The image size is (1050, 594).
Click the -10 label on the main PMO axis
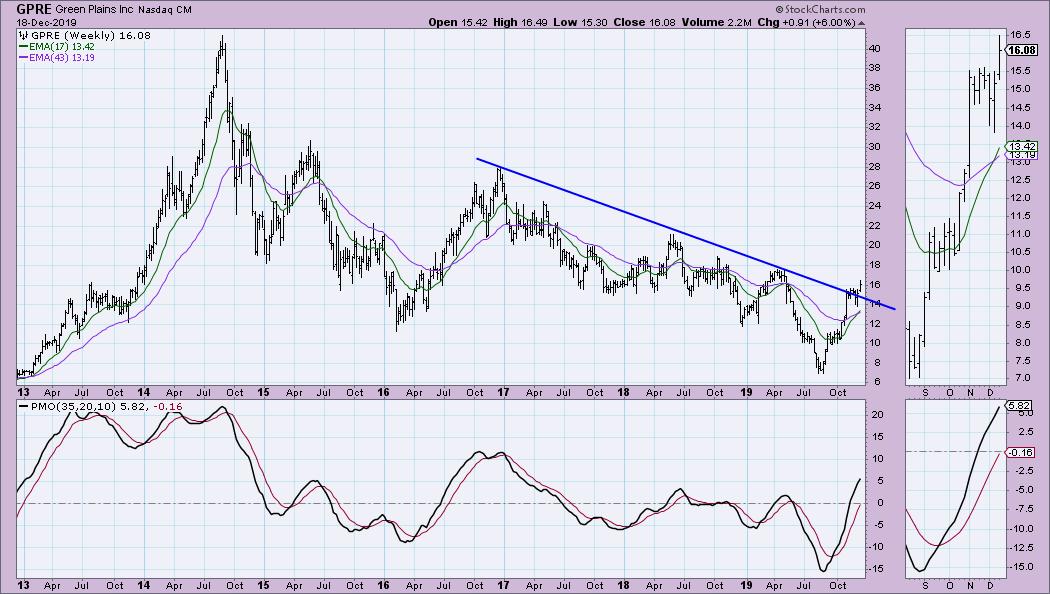coord(876,547)
